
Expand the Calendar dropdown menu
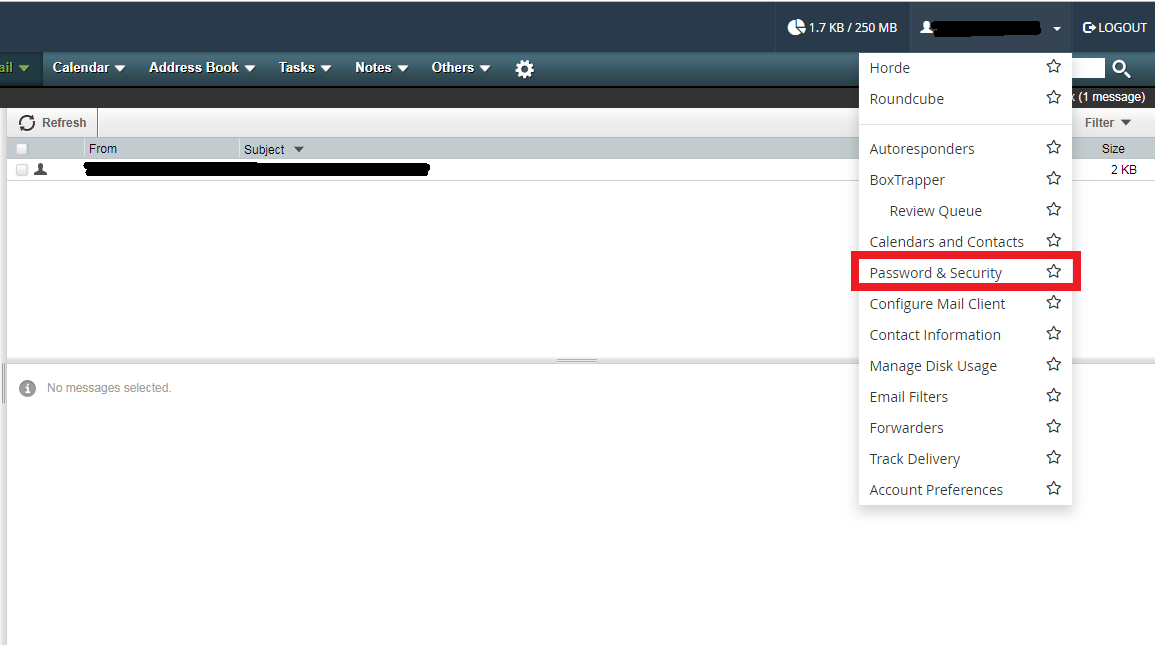(x=89, y=68)
